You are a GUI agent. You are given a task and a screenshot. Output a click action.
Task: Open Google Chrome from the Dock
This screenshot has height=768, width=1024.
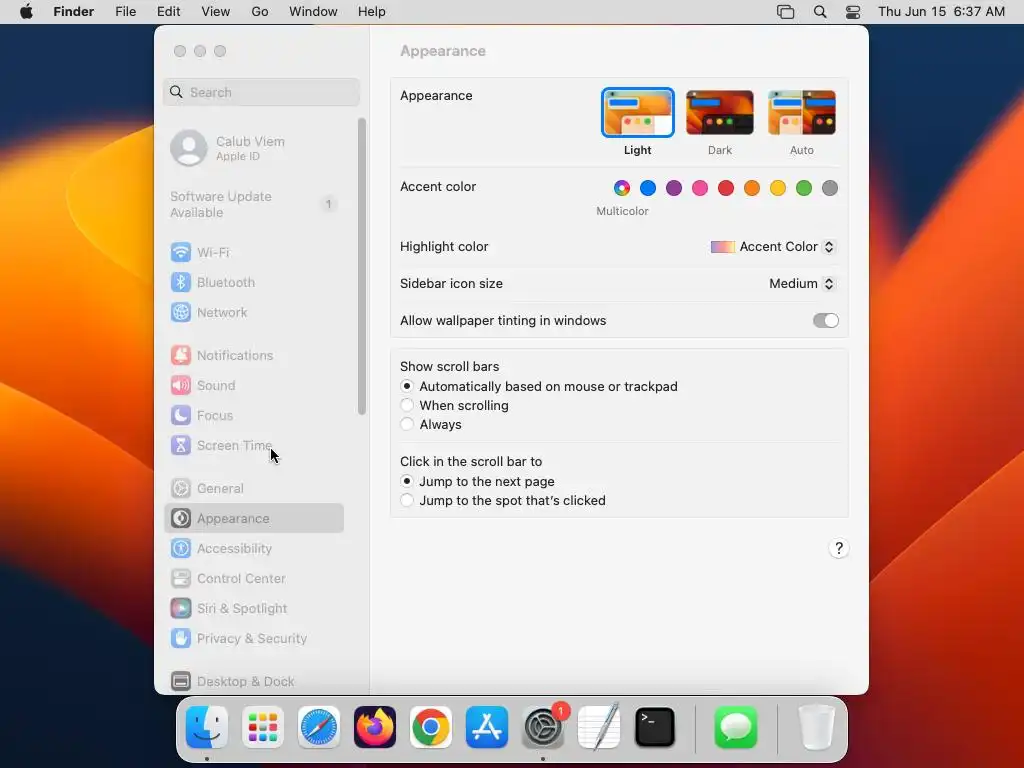point(430,727)
